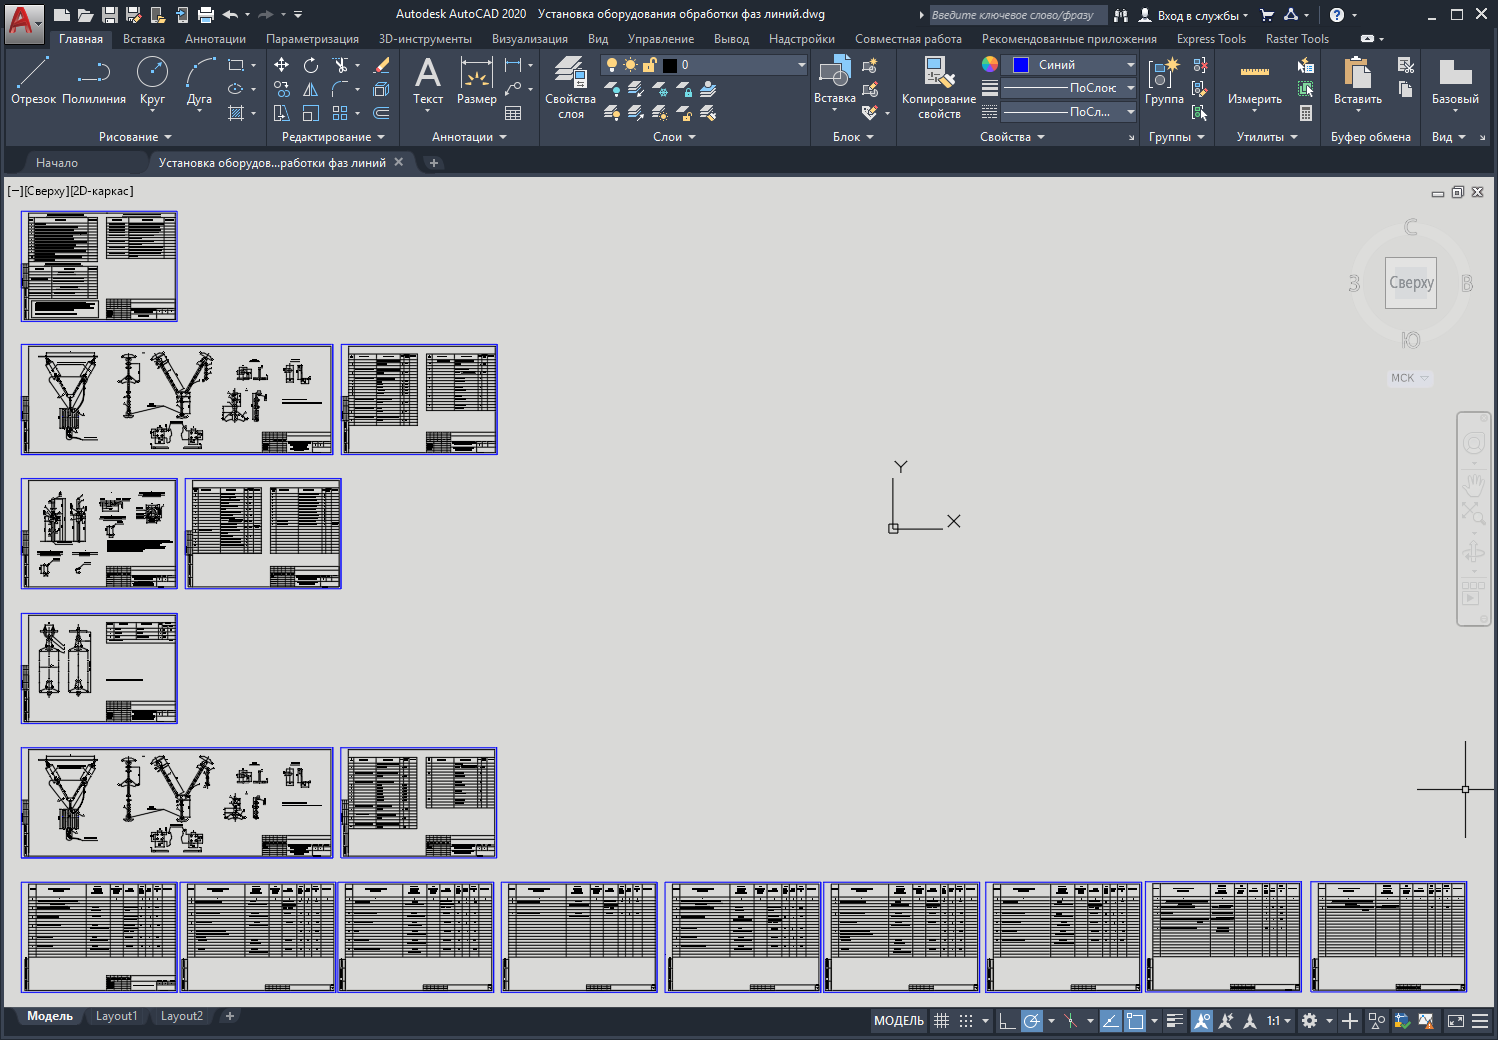Click the keyword search input field
1498x1040 pixels.
pyautogui.click(x=1016, y=15)
